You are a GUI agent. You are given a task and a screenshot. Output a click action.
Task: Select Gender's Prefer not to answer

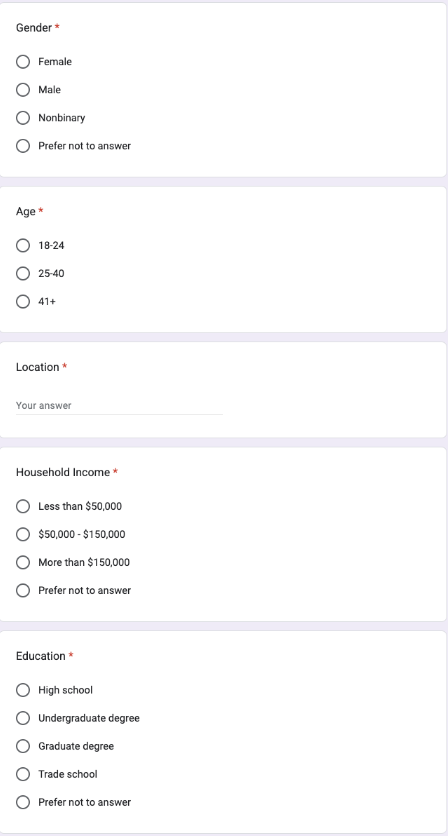click(x=23, y=146)
